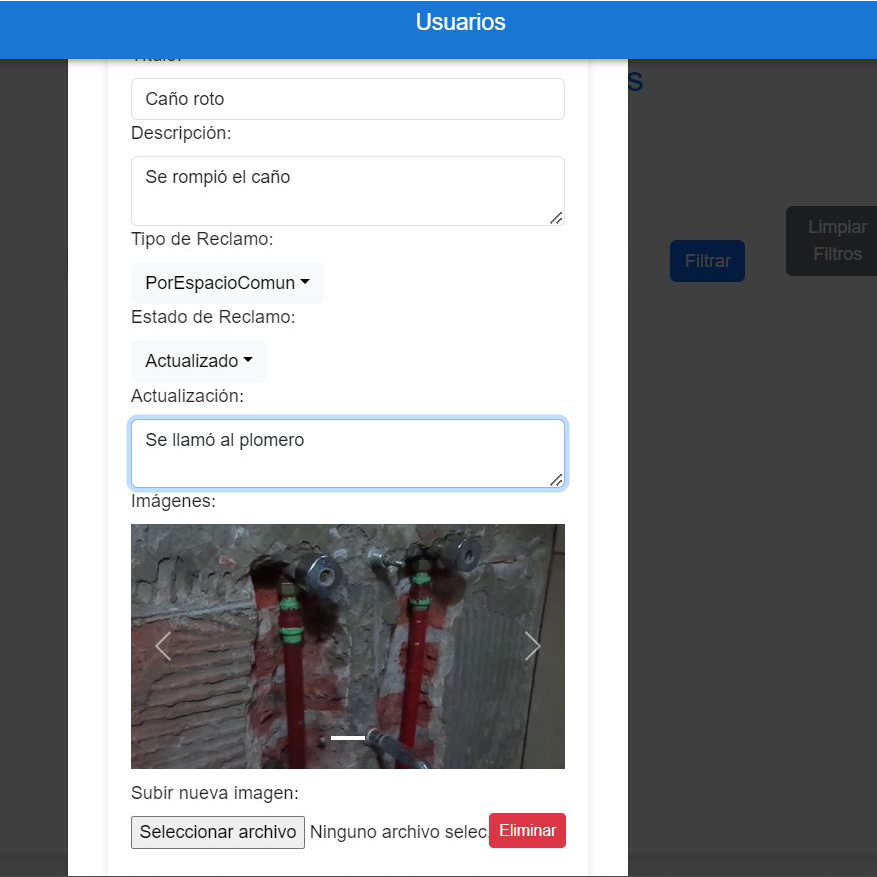Focus the title field containing Caño roto

point(347,99)
